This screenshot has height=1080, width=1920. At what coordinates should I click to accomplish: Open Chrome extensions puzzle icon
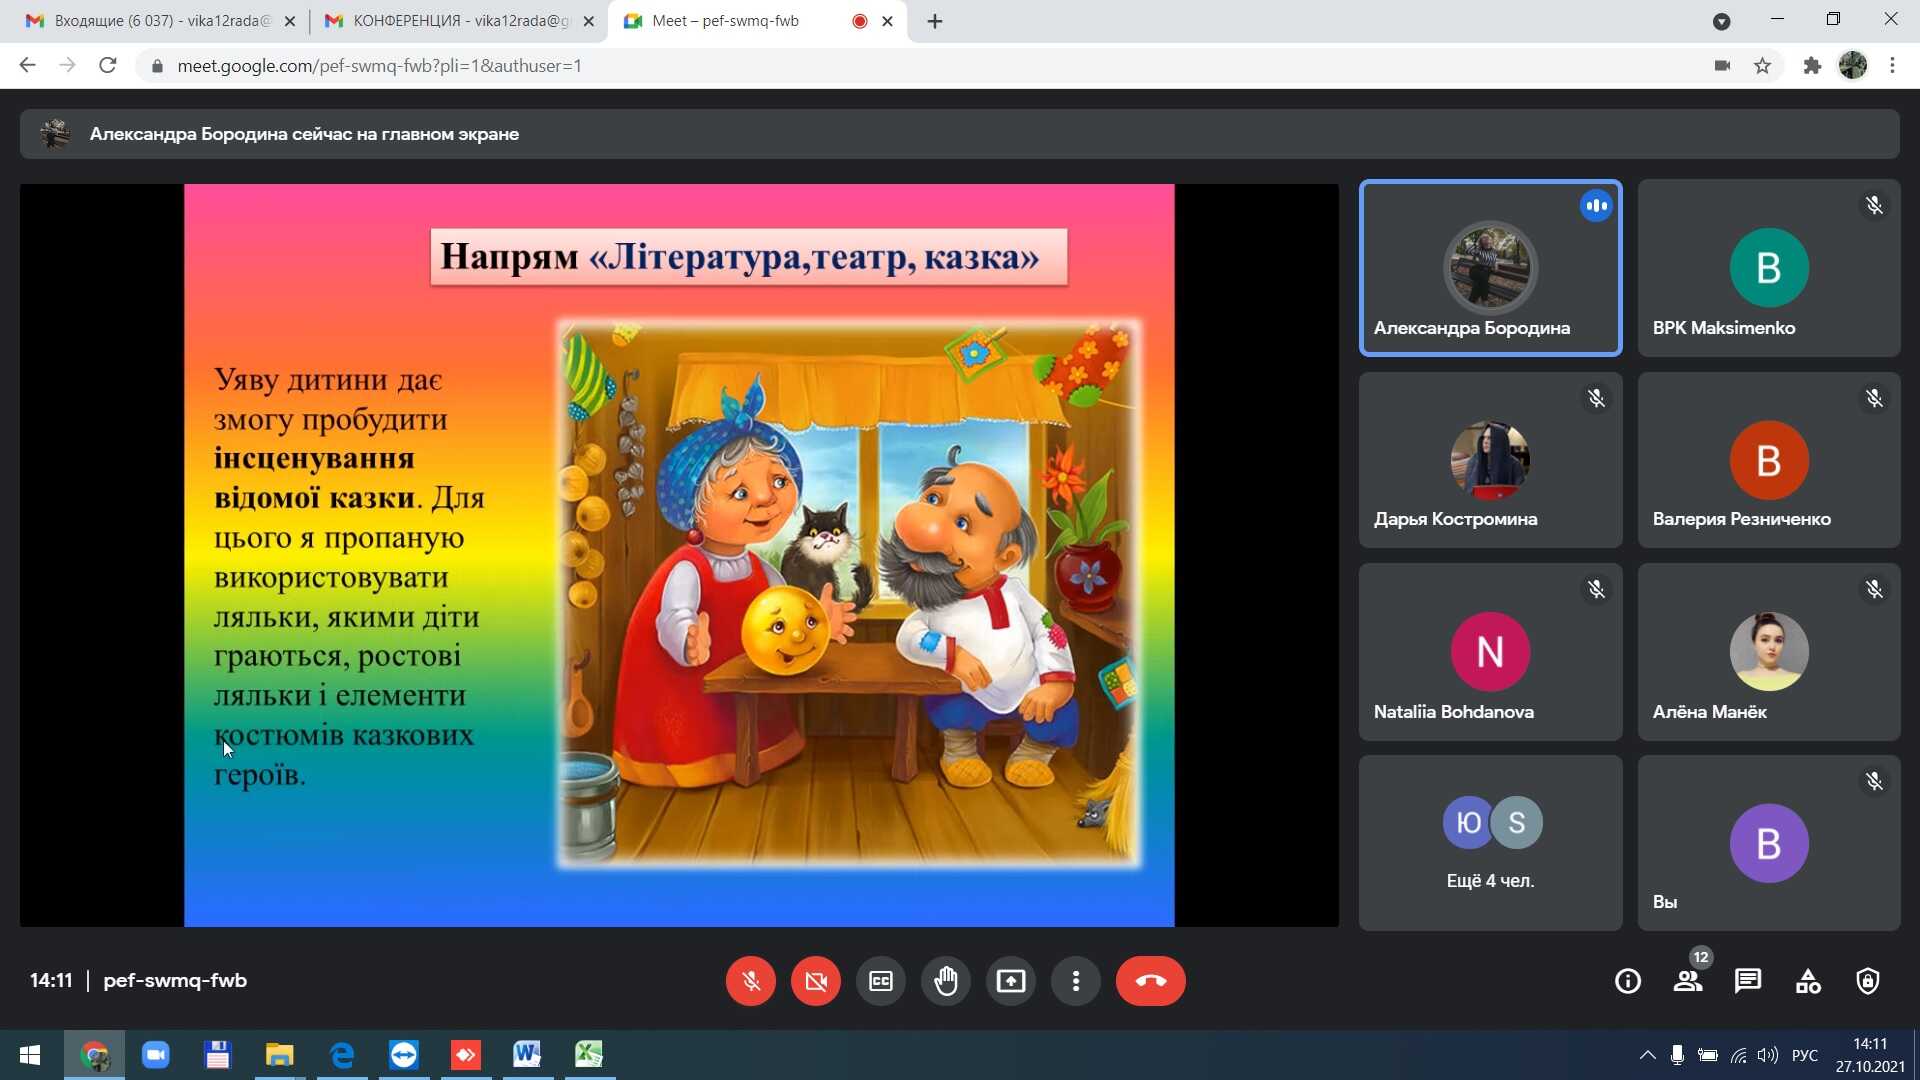pos(1812,66)
